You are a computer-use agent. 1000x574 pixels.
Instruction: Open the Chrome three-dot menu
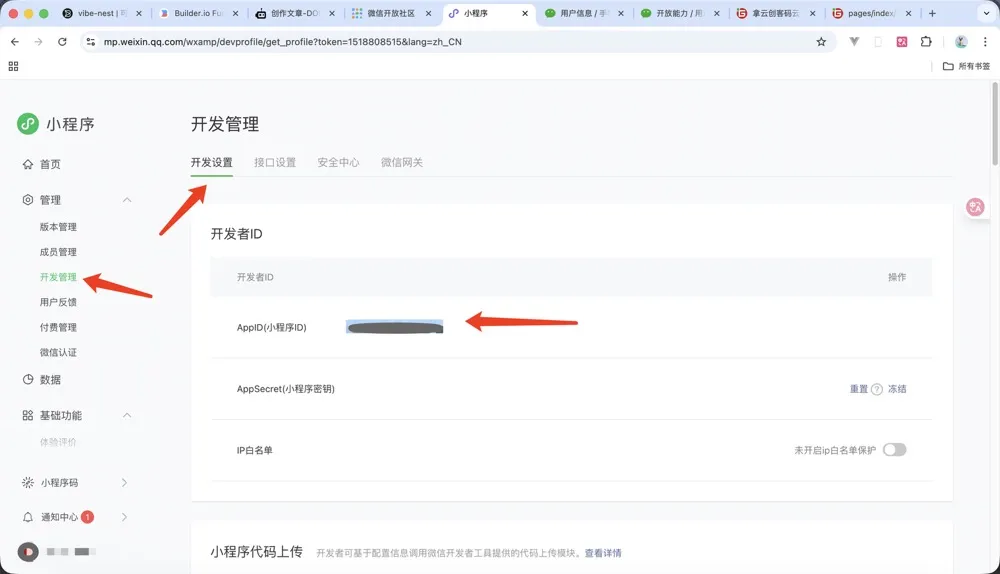pos(985,41)
